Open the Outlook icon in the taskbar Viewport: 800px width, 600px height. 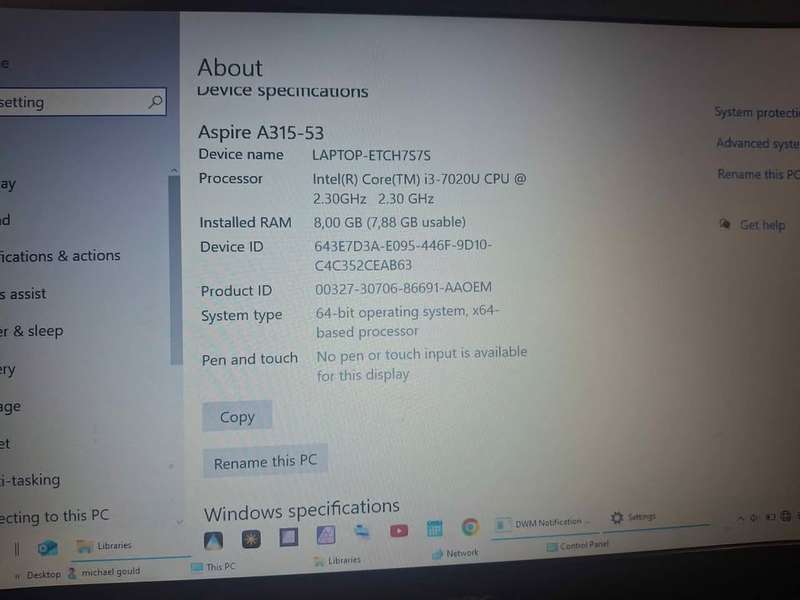[x=47, y=548]
